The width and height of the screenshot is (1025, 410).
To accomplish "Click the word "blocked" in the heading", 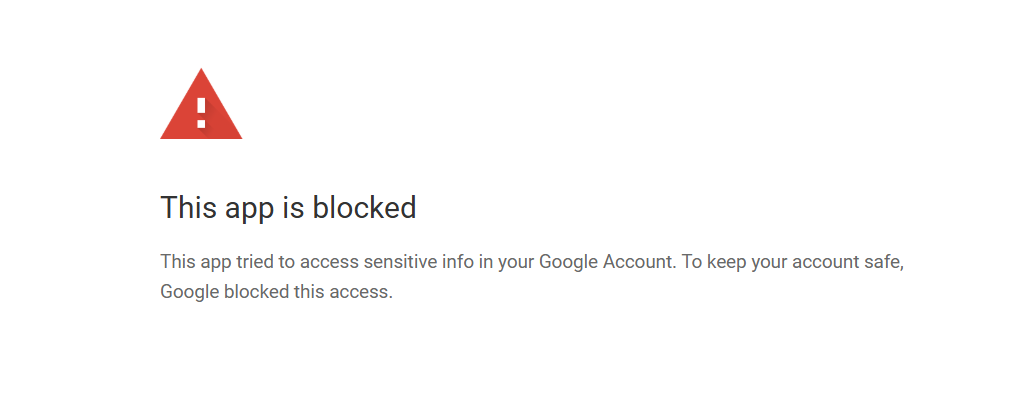I will [x=364, y=208].
